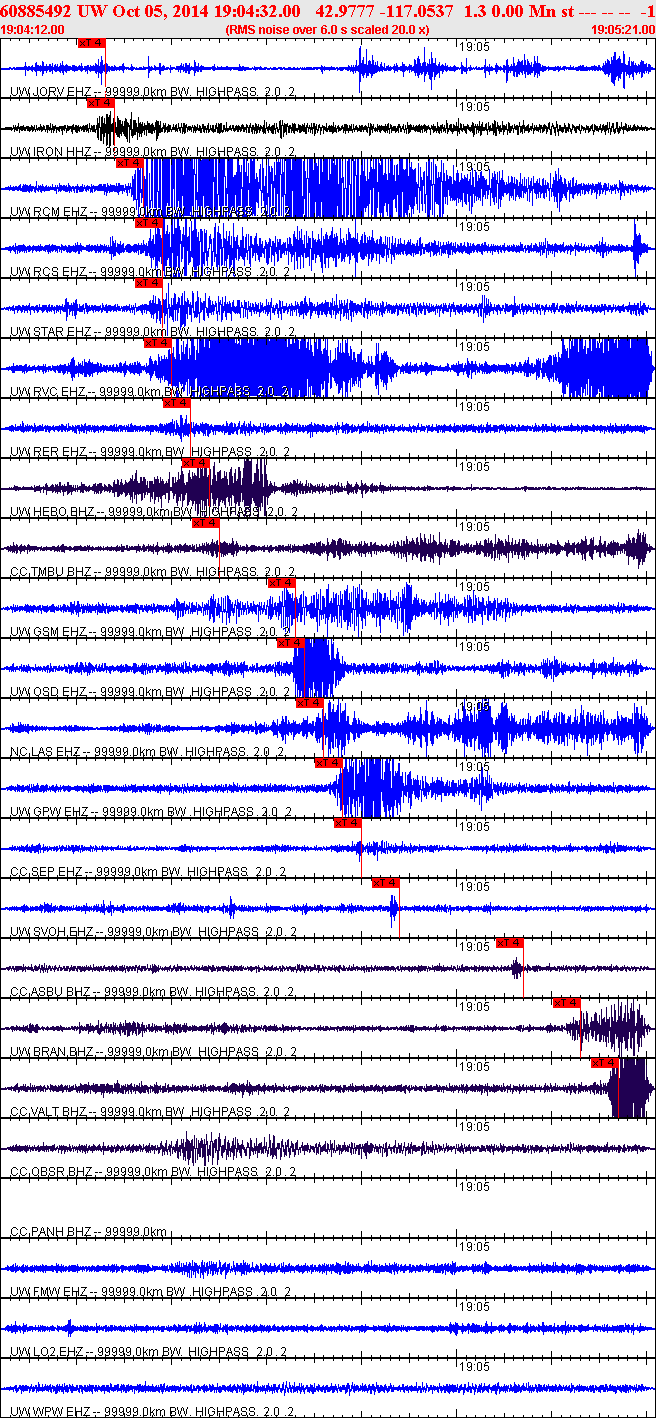Select the pick flag on the RCS trace
The width and height of the screenshot is (656, 1418).
click(x=149, y=223)
